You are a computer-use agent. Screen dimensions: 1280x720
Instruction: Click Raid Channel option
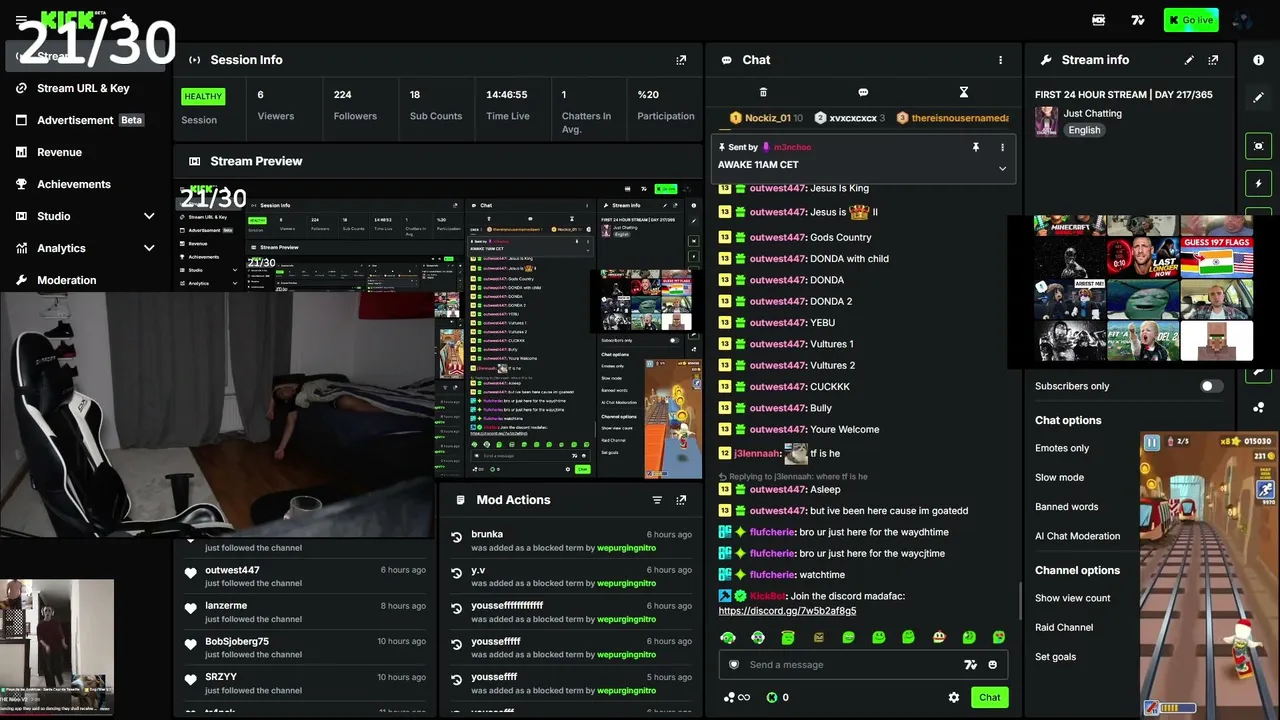tap(1064, 627)
